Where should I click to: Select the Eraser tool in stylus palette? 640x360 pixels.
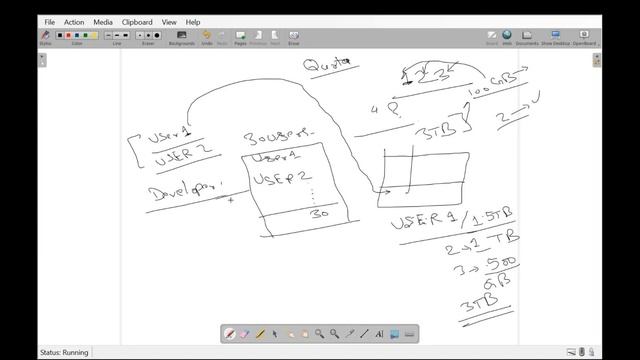coord(245,334)
